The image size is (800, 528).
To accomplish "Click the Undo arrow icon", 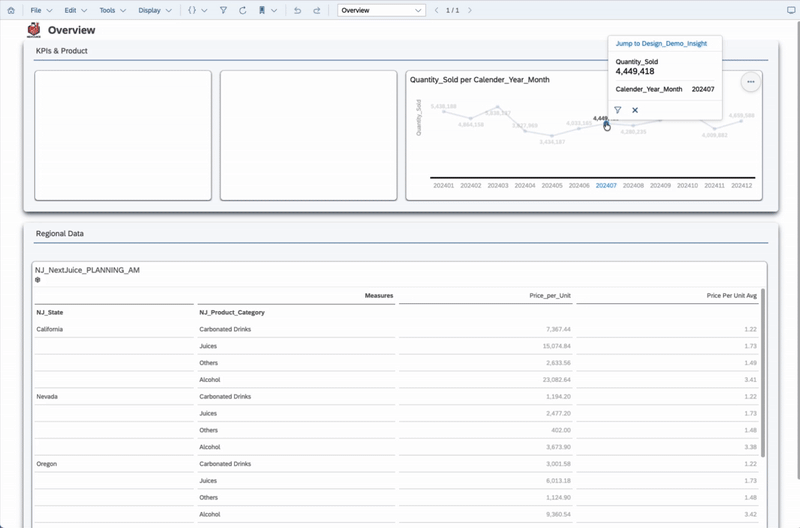I will 297,10.
